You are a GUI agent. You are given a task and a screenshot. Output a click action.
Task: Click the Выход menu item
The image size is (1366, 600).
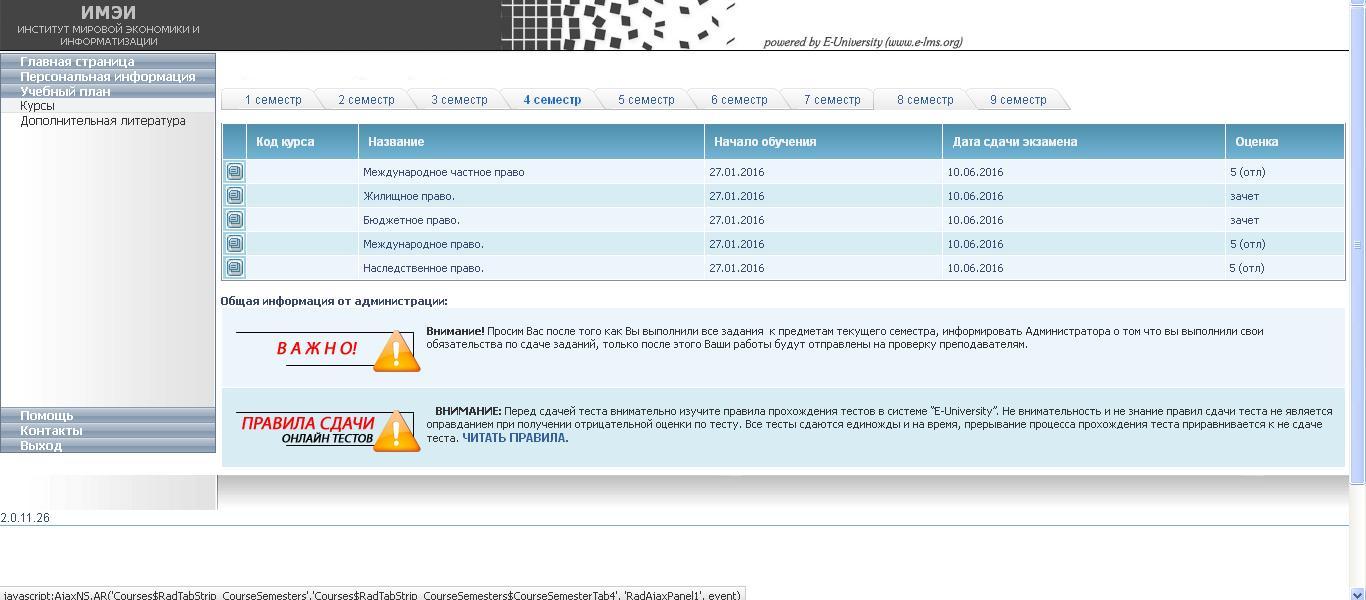(41, 445)
